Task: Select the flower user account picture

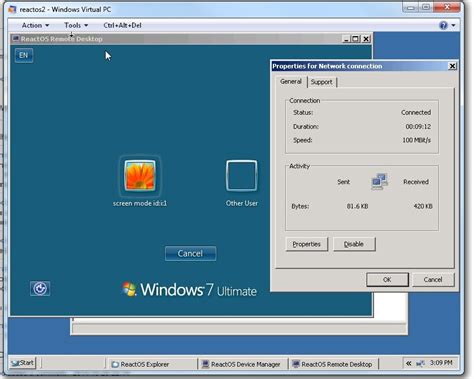Action: 140,176
